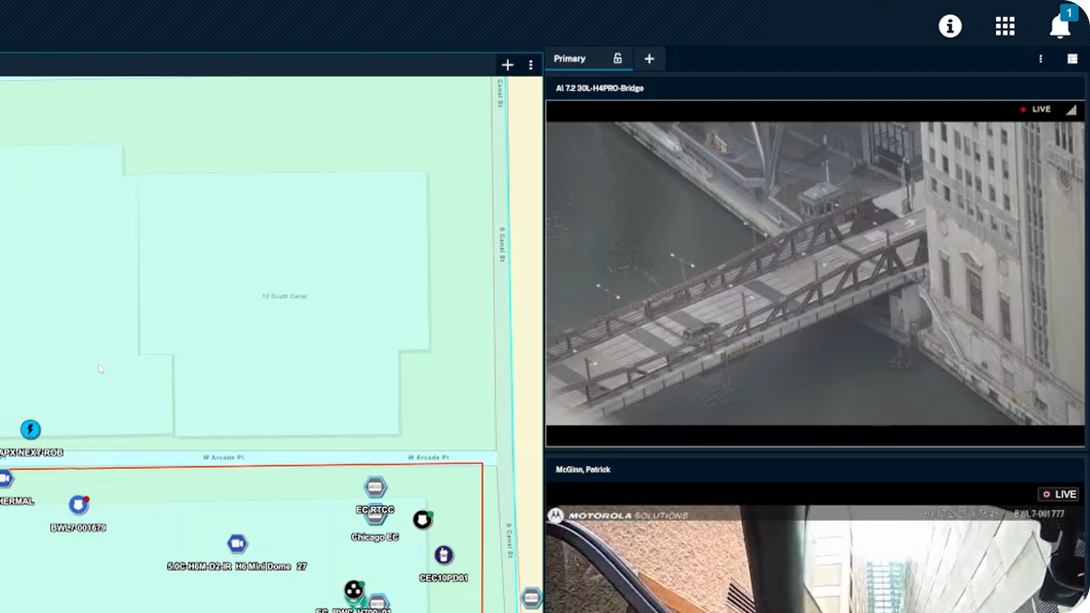Toggle the lock on the Primary tab
This screenshot has height=613, width=1090.
point(617,59)
